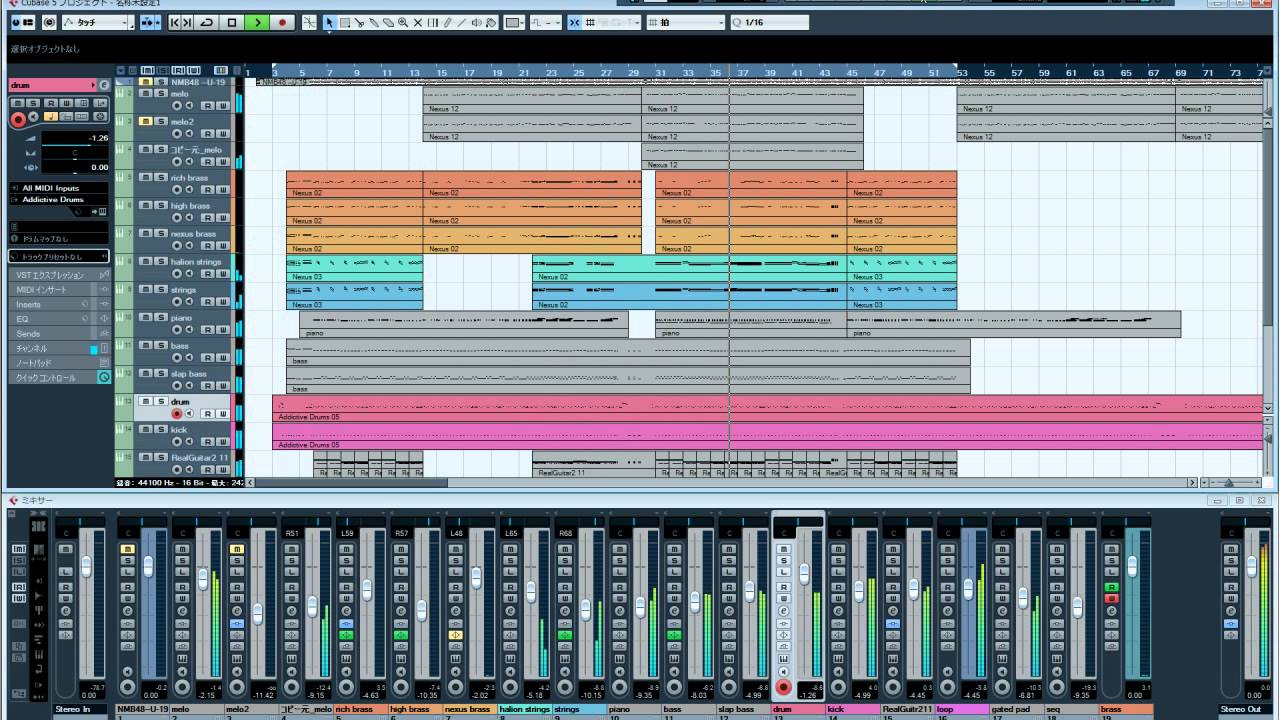The image size is (1280, 720).
Task: Select the Glue tool
Action: [x=374, y=22]
